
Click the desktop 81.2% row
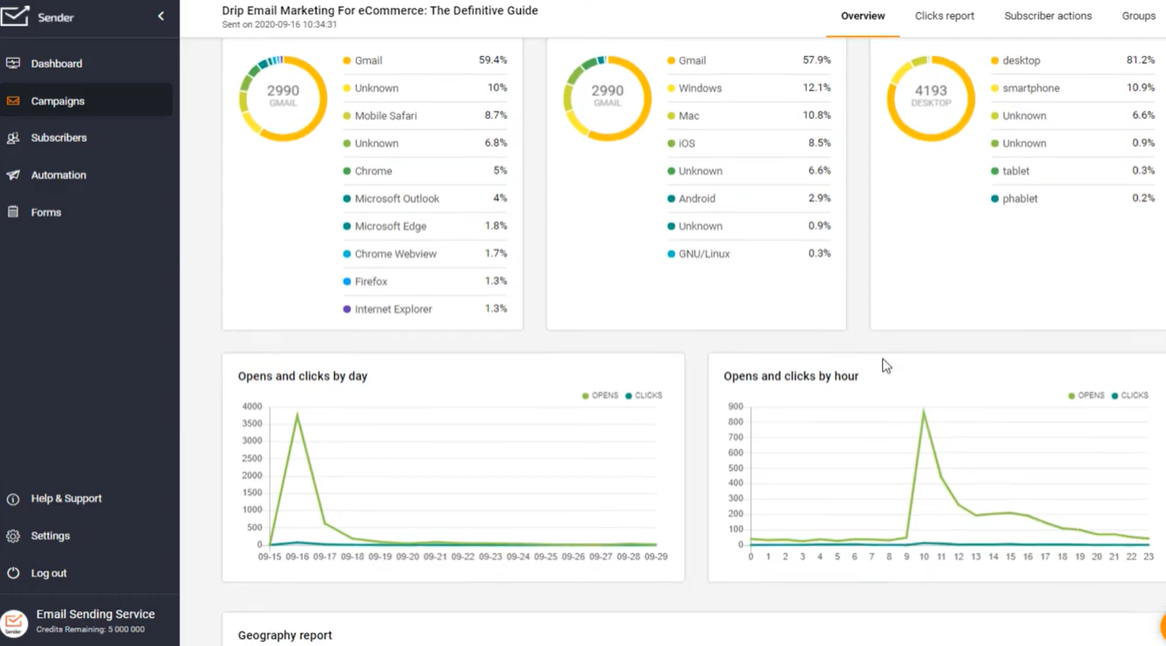(x=1073, y=60)
